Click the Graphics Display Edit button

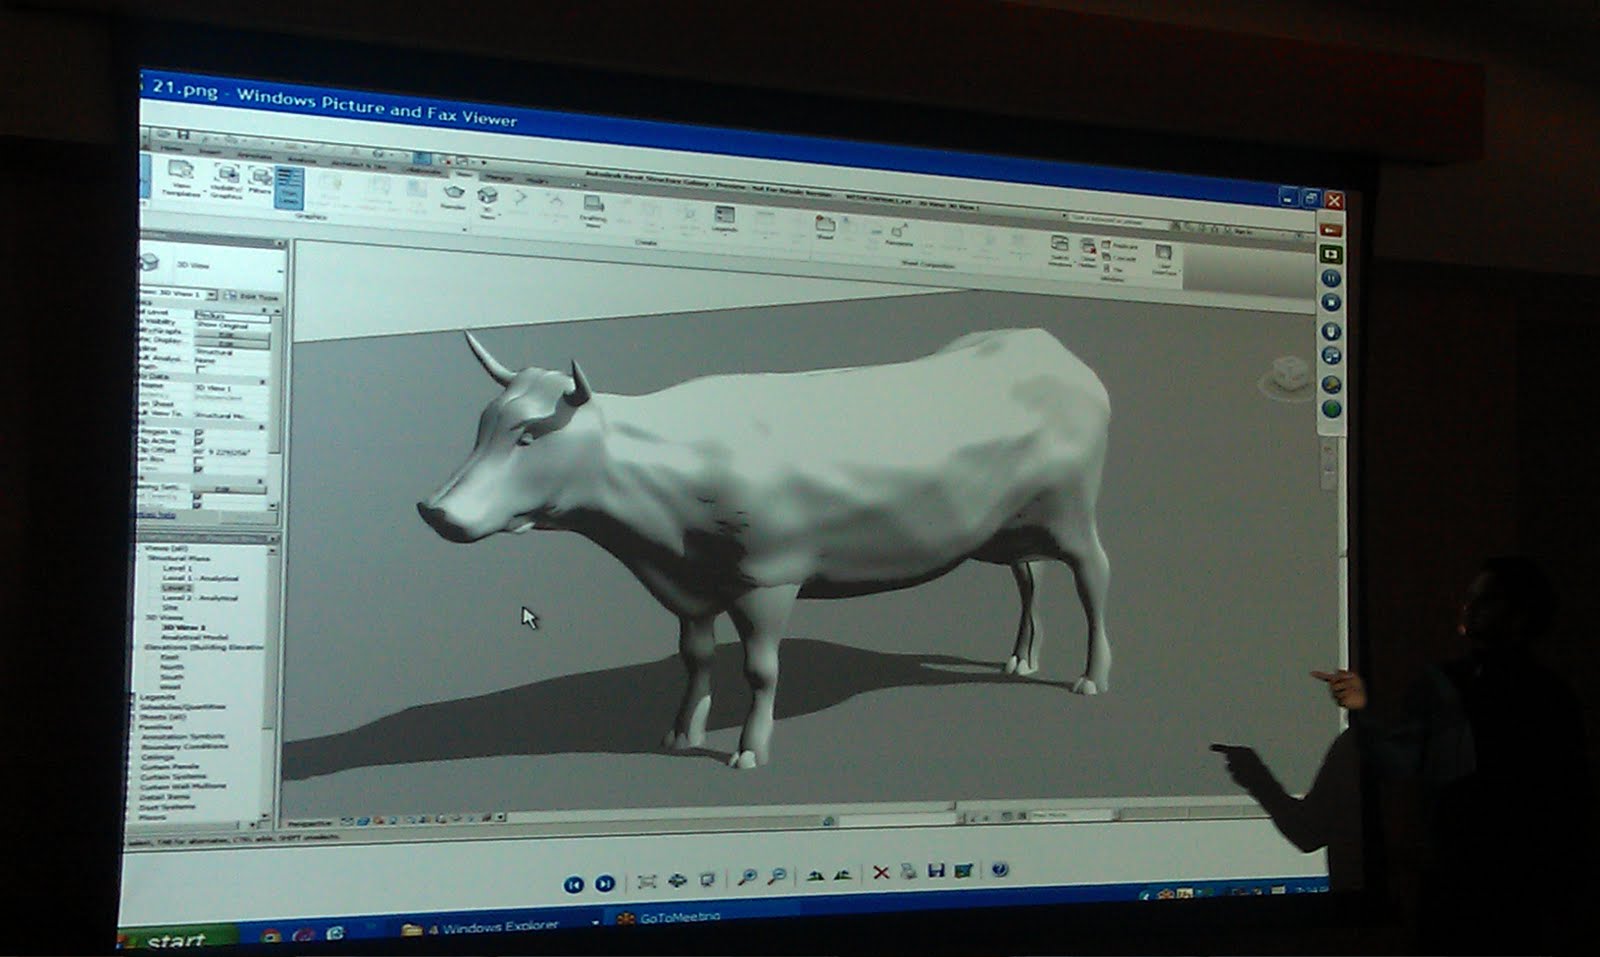(226, 344)
